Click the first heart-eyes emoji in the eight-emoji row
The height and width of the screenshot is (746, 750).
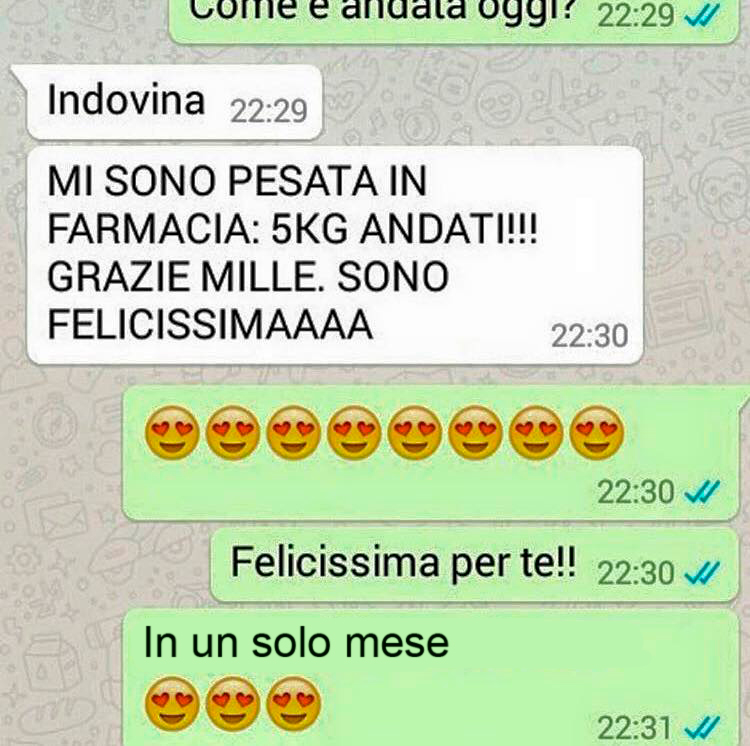click(x=172, y=433)
